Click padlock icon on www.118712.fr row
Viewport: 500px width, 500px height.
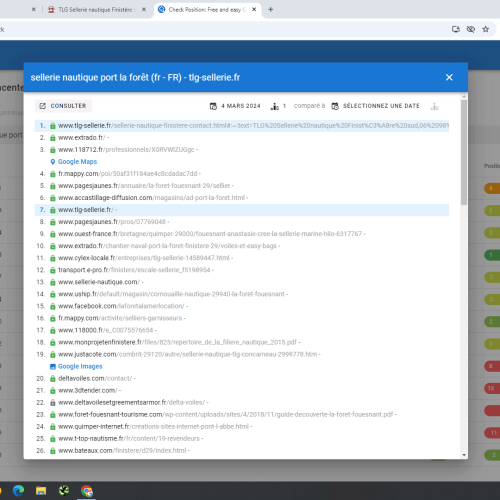(53, 150)
